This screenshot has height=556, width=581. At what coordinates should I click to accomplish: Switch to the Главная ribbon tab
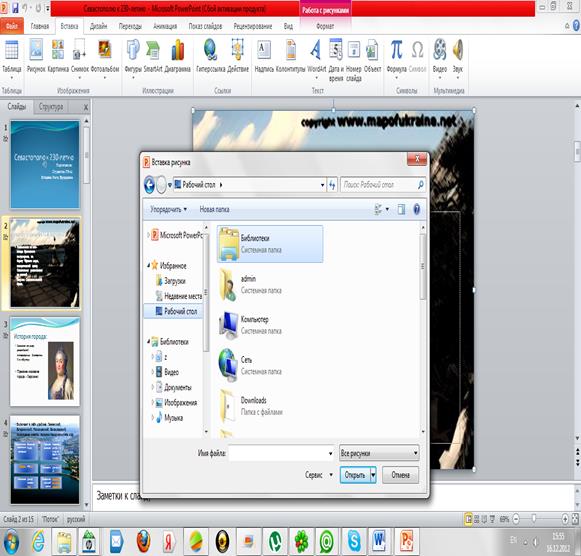(40, 26)
